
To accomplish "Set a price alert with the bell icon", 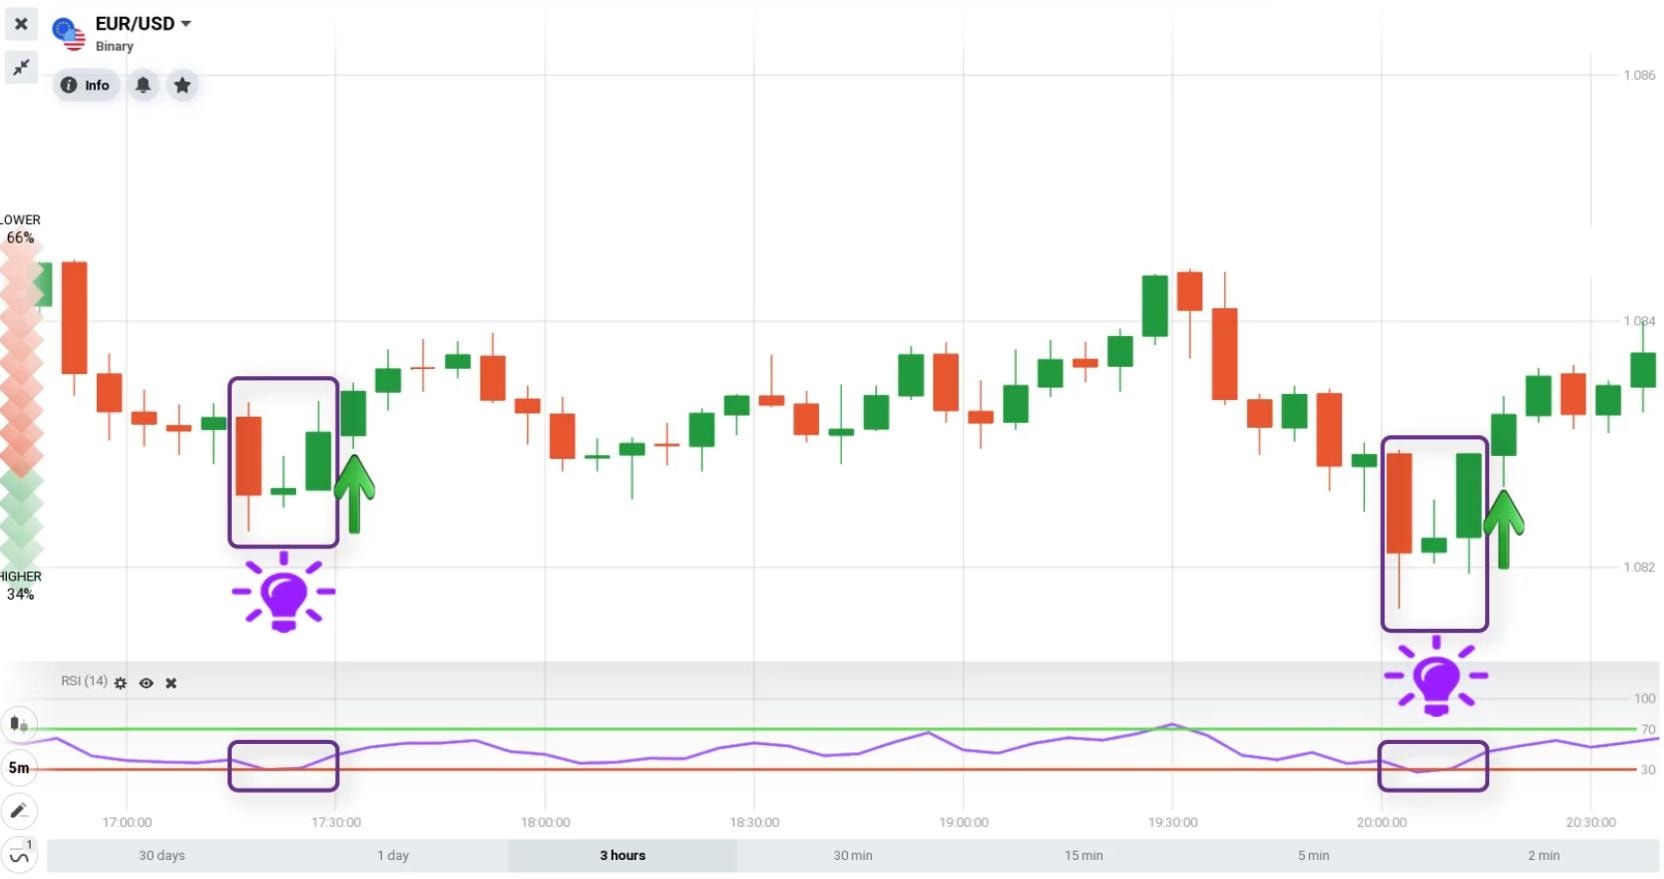I will [x=143, y=85].
